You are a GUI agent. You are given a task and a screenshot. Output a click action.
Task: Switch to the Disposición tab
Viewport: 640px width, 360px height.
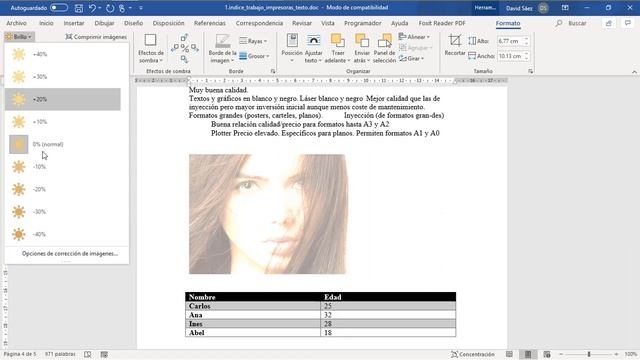(x=169, y=23)
